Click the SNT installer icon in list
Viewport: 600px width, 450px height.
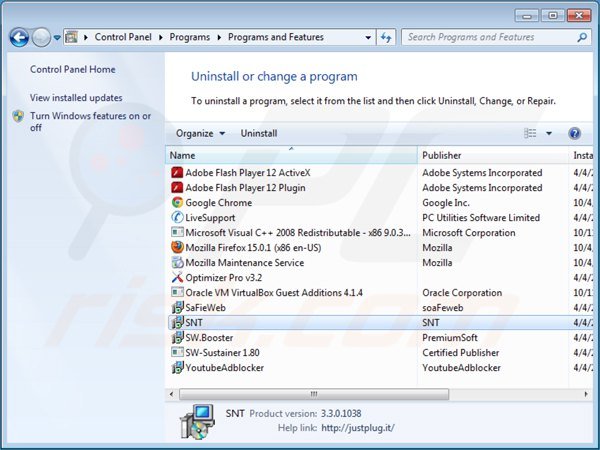tap(177, 323)
